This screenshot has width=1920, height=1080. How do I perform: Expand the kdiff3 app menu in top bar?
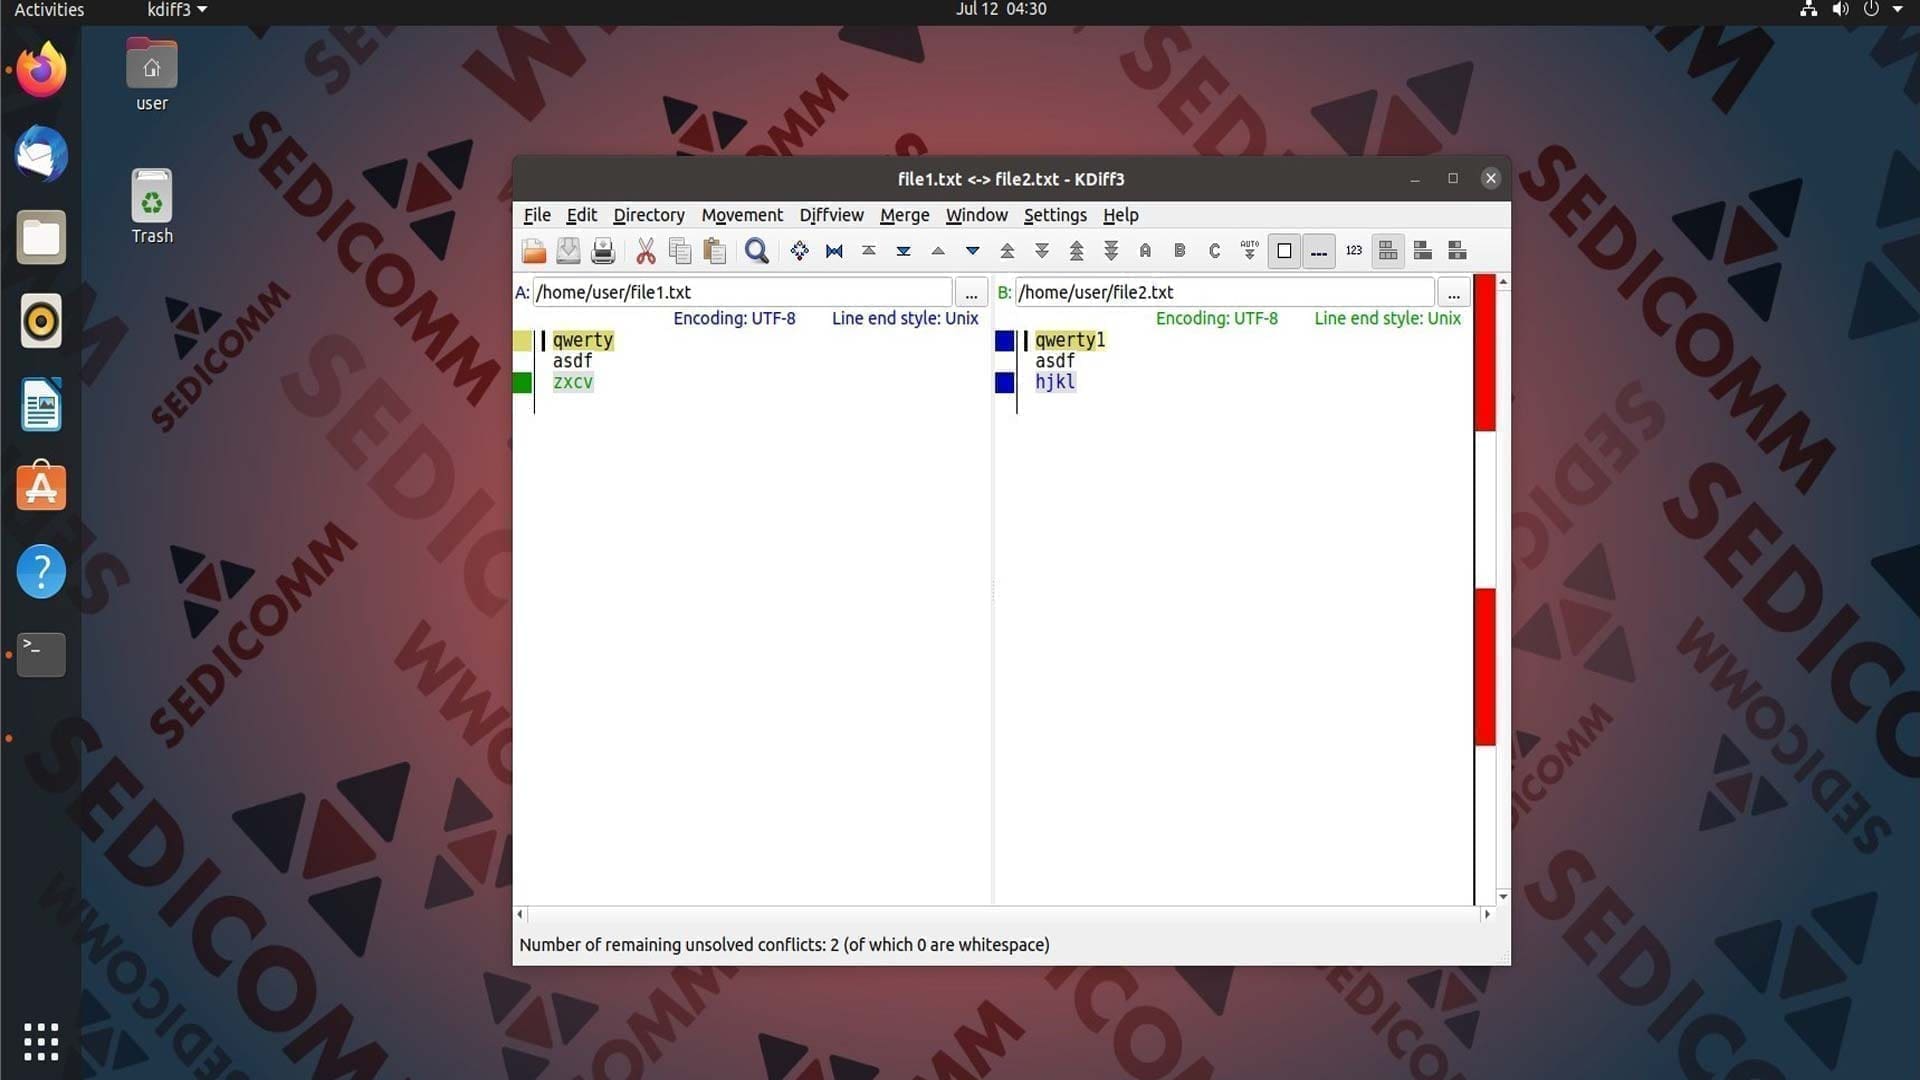coord(177,10)
